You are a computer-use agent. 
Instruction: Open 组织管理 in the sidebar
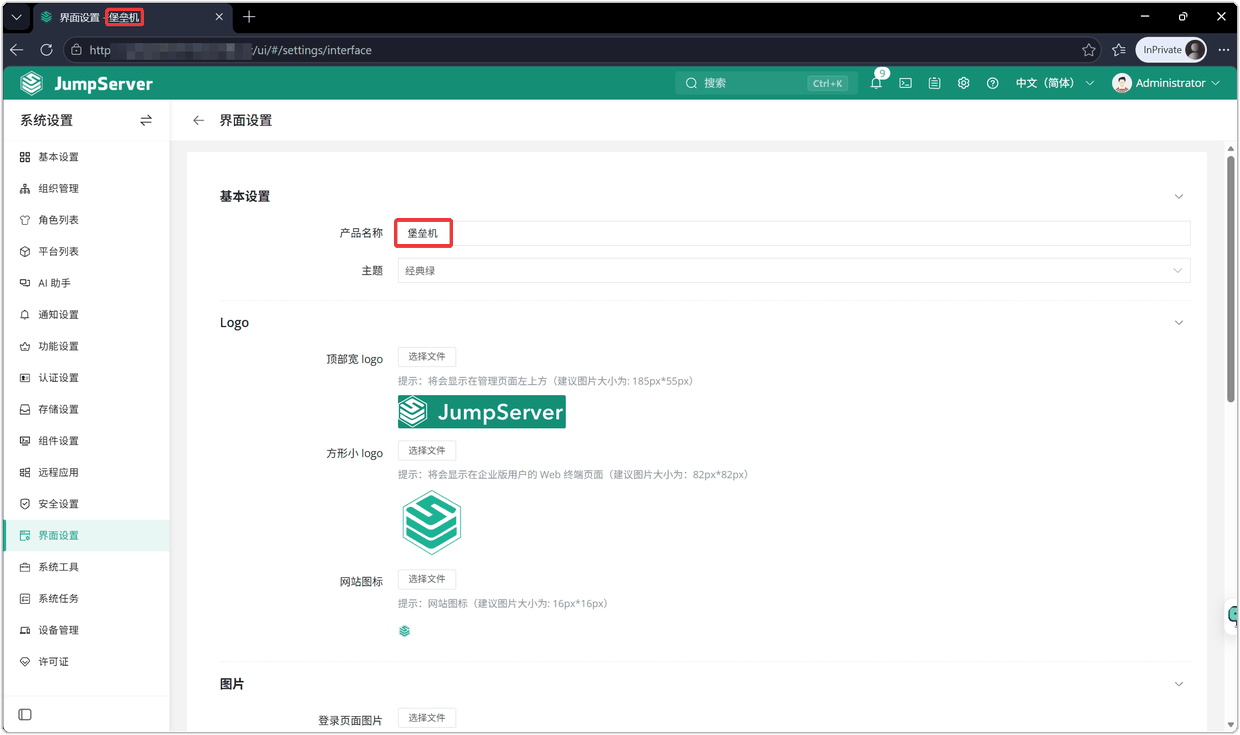point(86,189)
